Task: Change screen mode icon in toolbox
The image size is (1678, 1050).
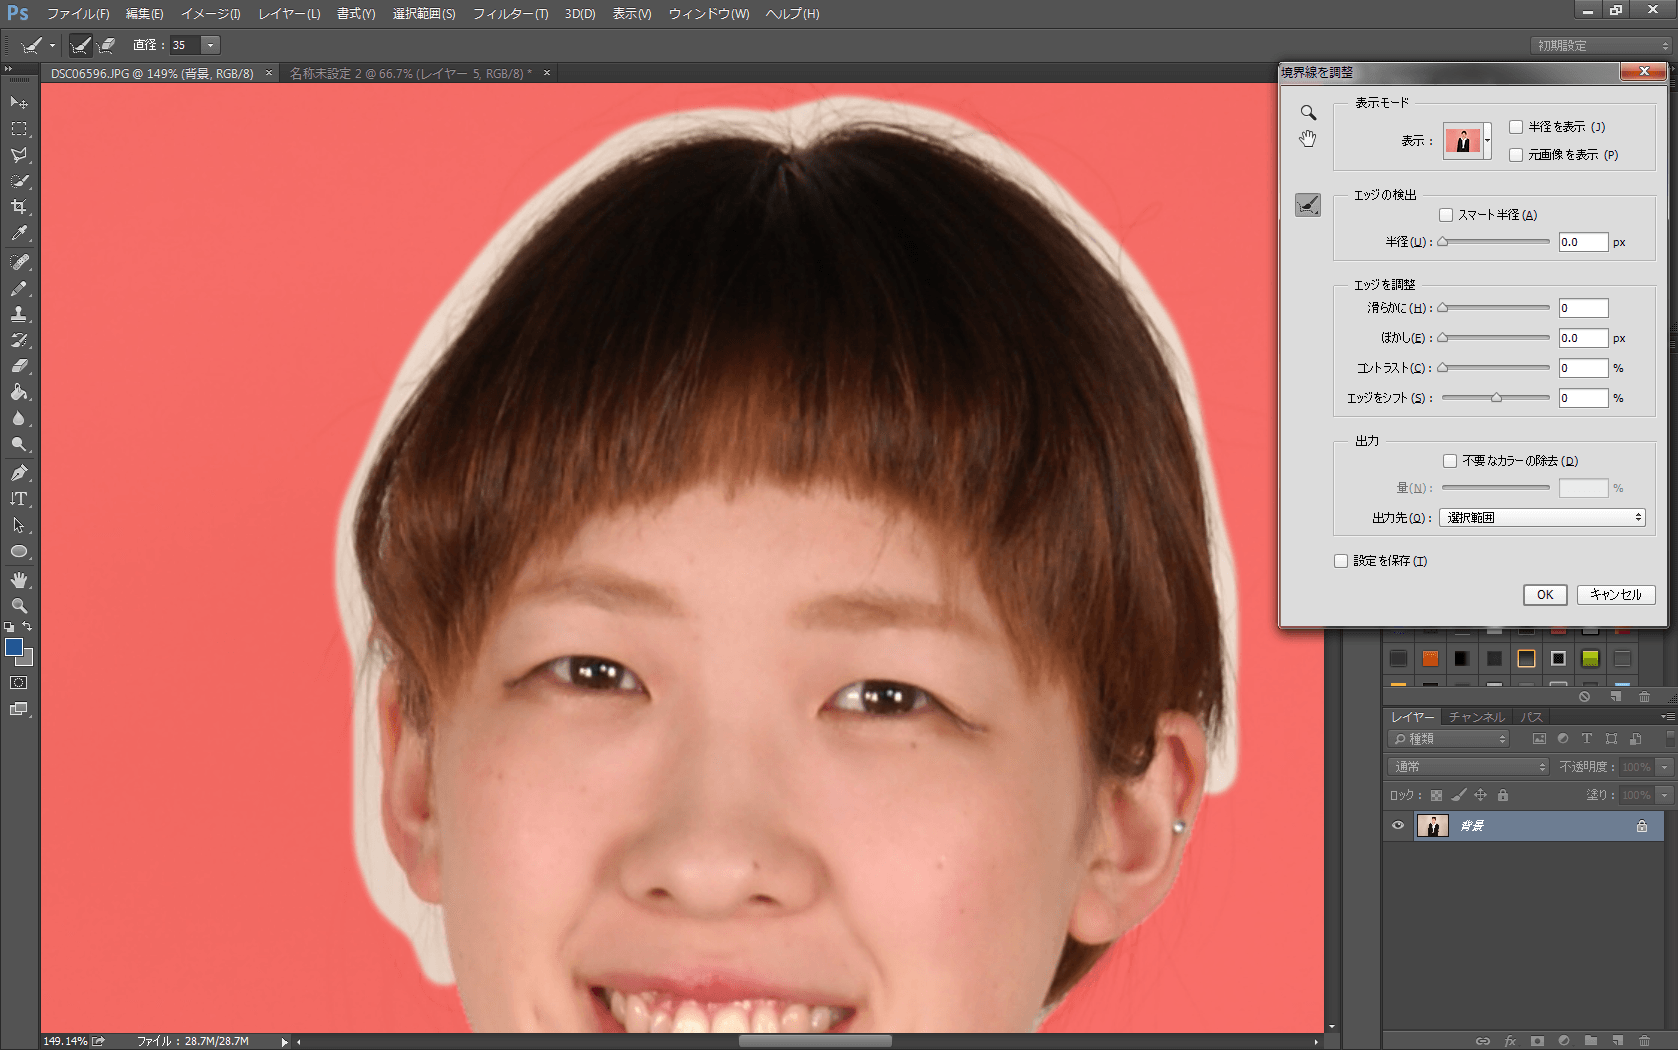Action: [x=19, y=709]
